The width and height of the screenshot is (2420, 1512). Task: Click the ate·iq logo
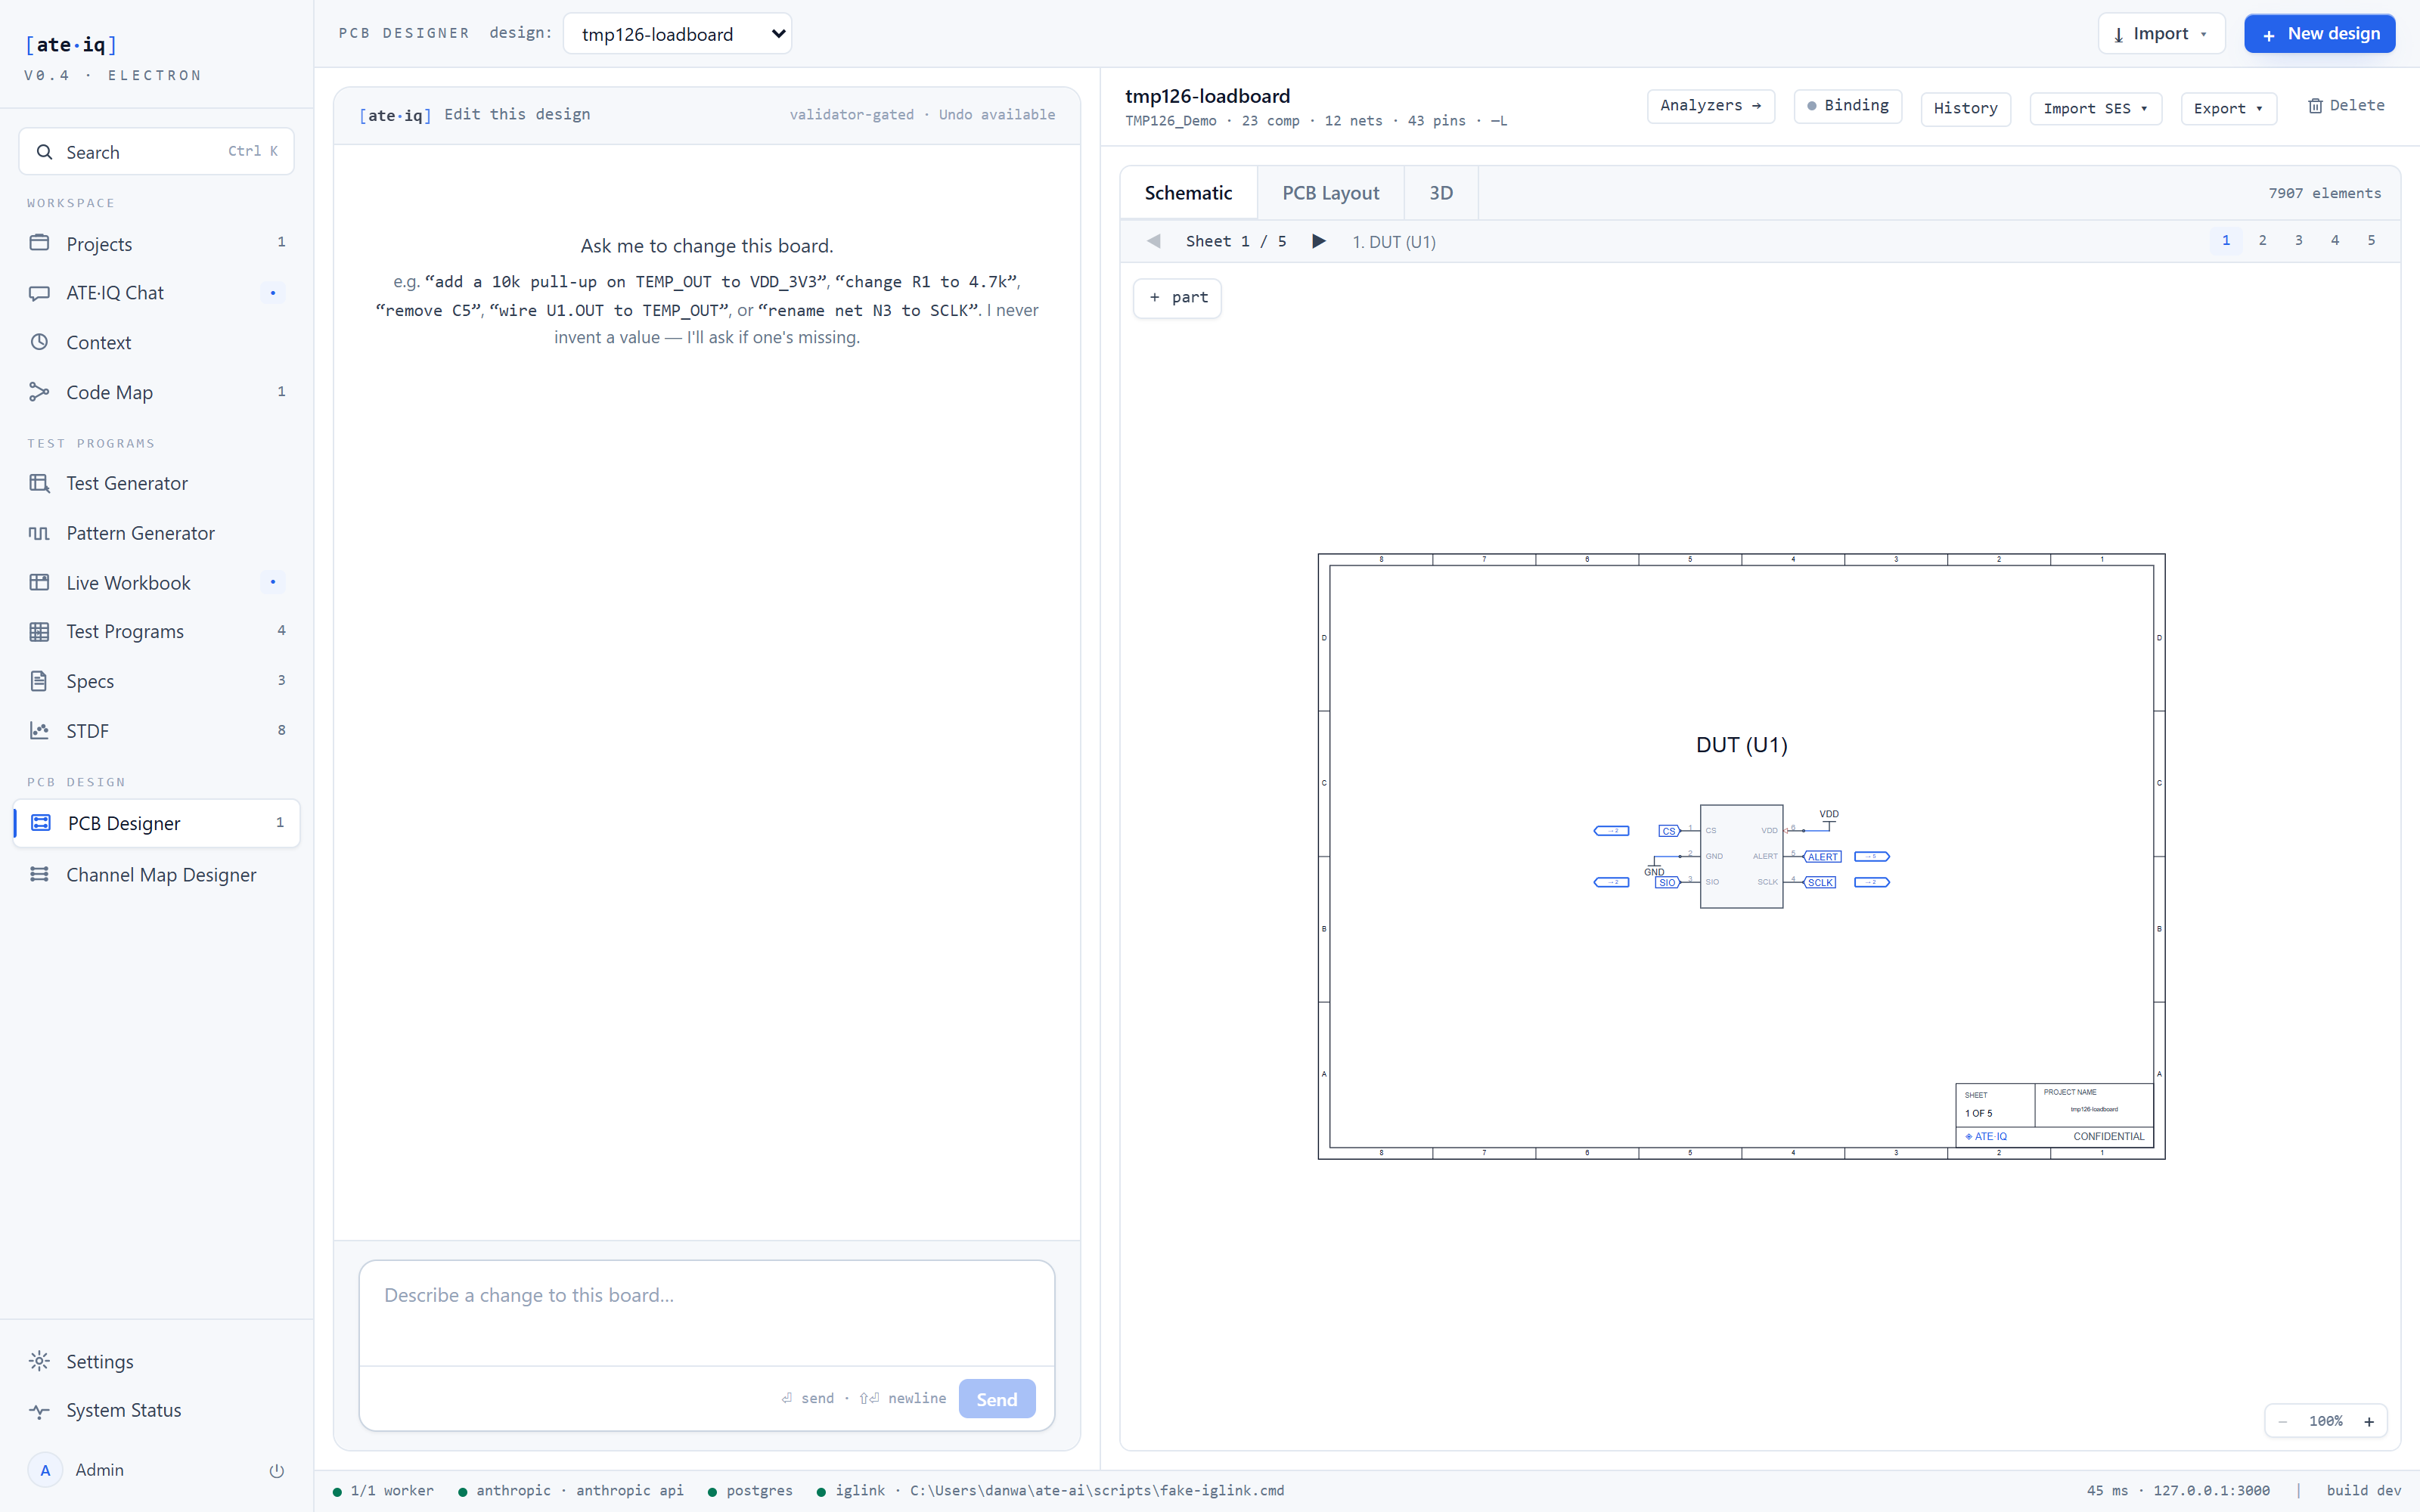tap(71, 44)
